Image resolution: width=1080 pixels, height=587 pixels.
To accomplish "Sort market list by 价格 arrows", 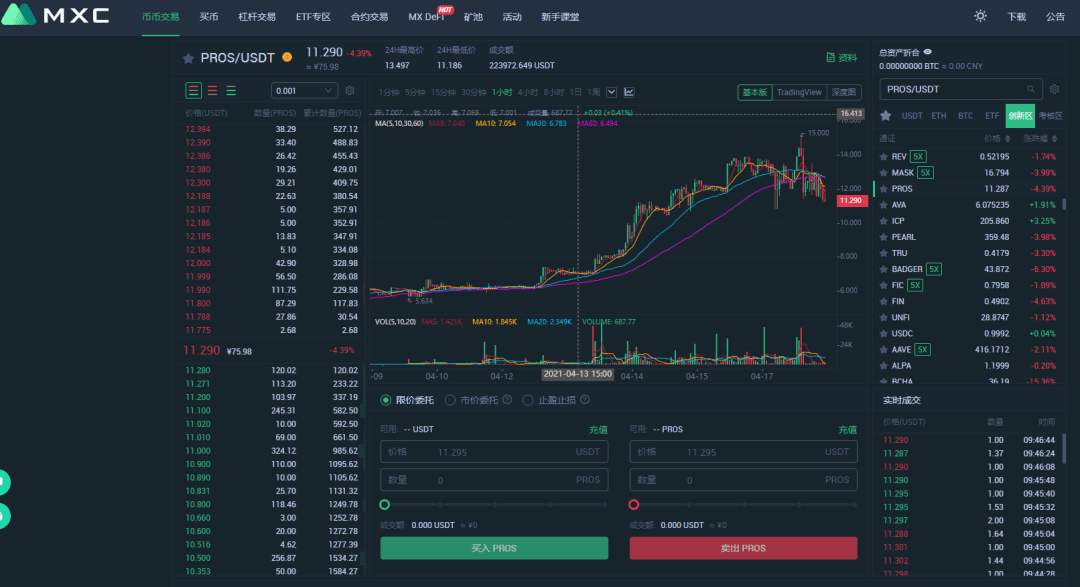I will pos(1008,138).
